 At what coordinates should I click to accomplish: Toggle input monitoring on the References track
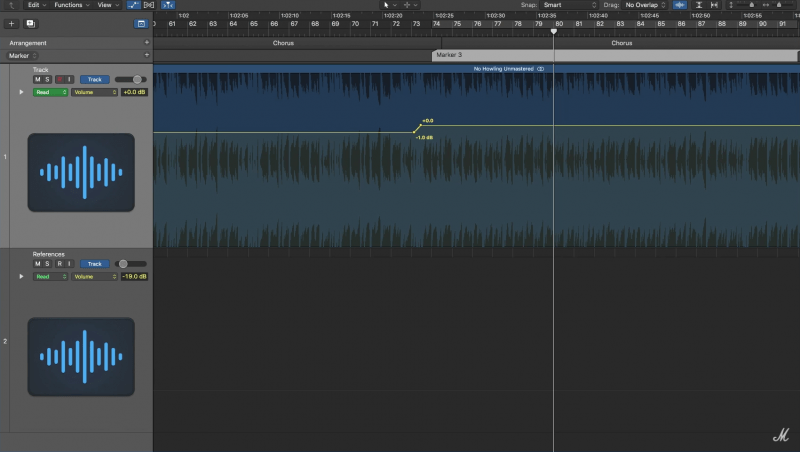[69, 264]
